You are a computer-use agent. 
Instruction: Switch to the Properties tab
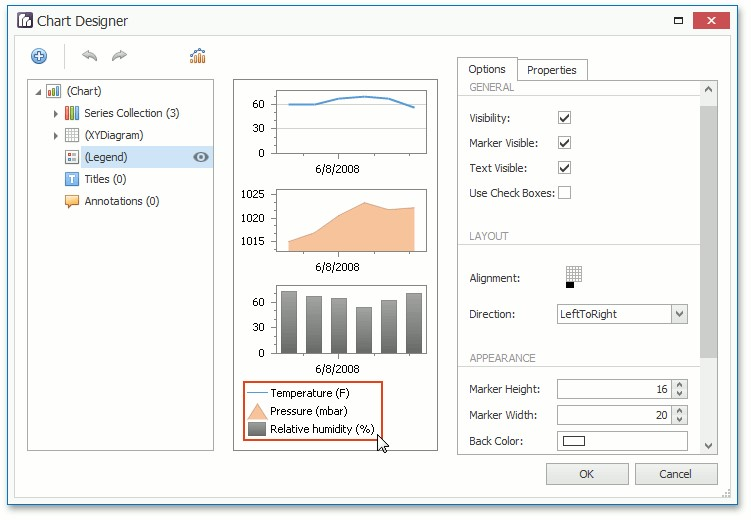pos(552,70)
